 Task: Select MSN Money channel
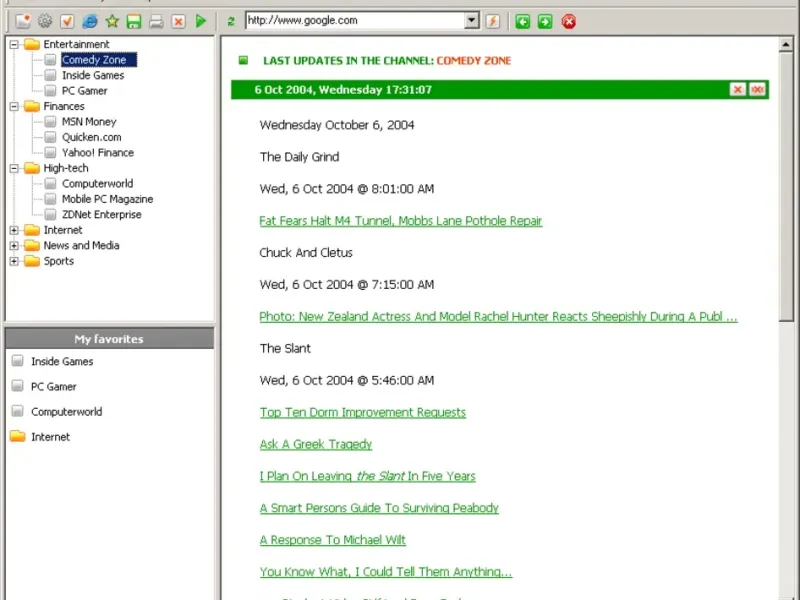[89, 121]
